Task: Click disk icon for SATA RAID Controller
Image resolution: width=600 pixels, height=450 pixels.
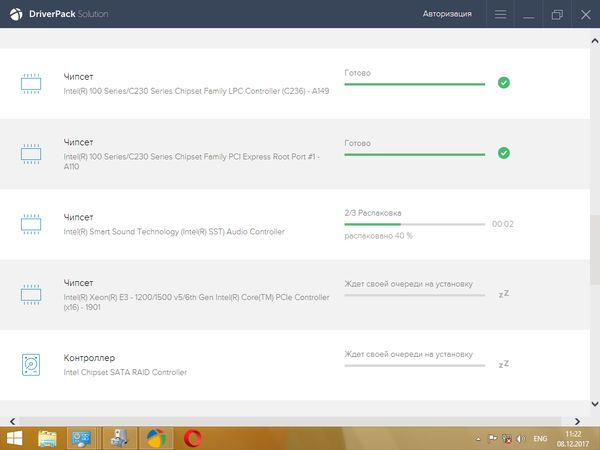Action: [x=31, y=364]
